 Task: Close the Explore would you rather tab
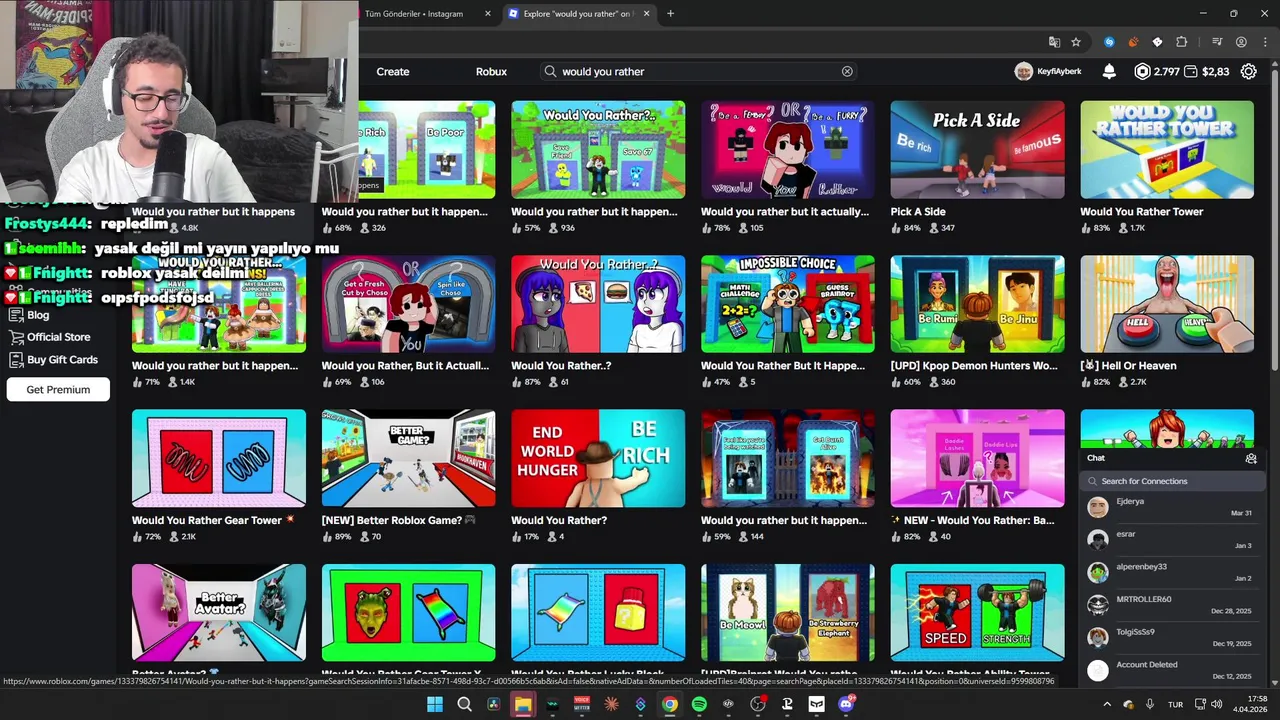pyautogui.click(x=646, y=13)
